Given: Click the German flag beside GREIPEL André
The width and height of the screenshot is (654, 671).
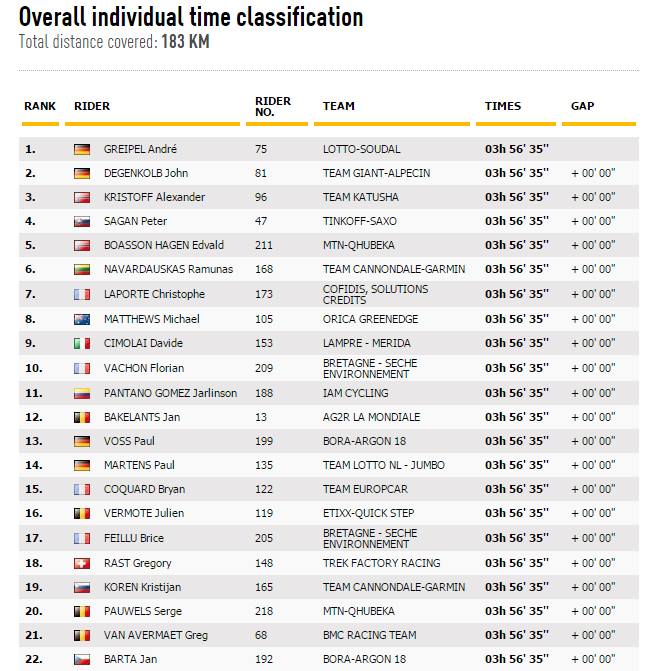Looking at the screenshot, I should (x=82, y=149).
